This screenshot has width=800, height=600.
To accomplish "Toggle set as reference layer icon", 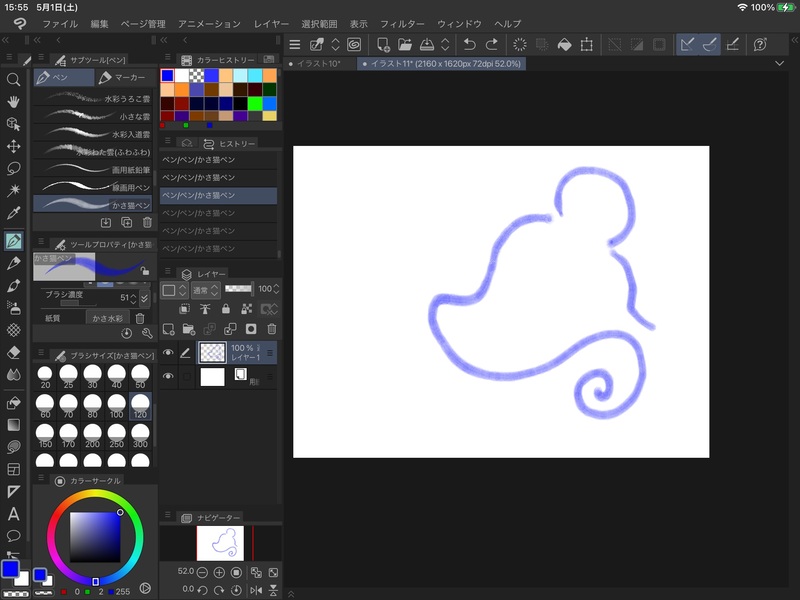I will (x=205, y=309).
